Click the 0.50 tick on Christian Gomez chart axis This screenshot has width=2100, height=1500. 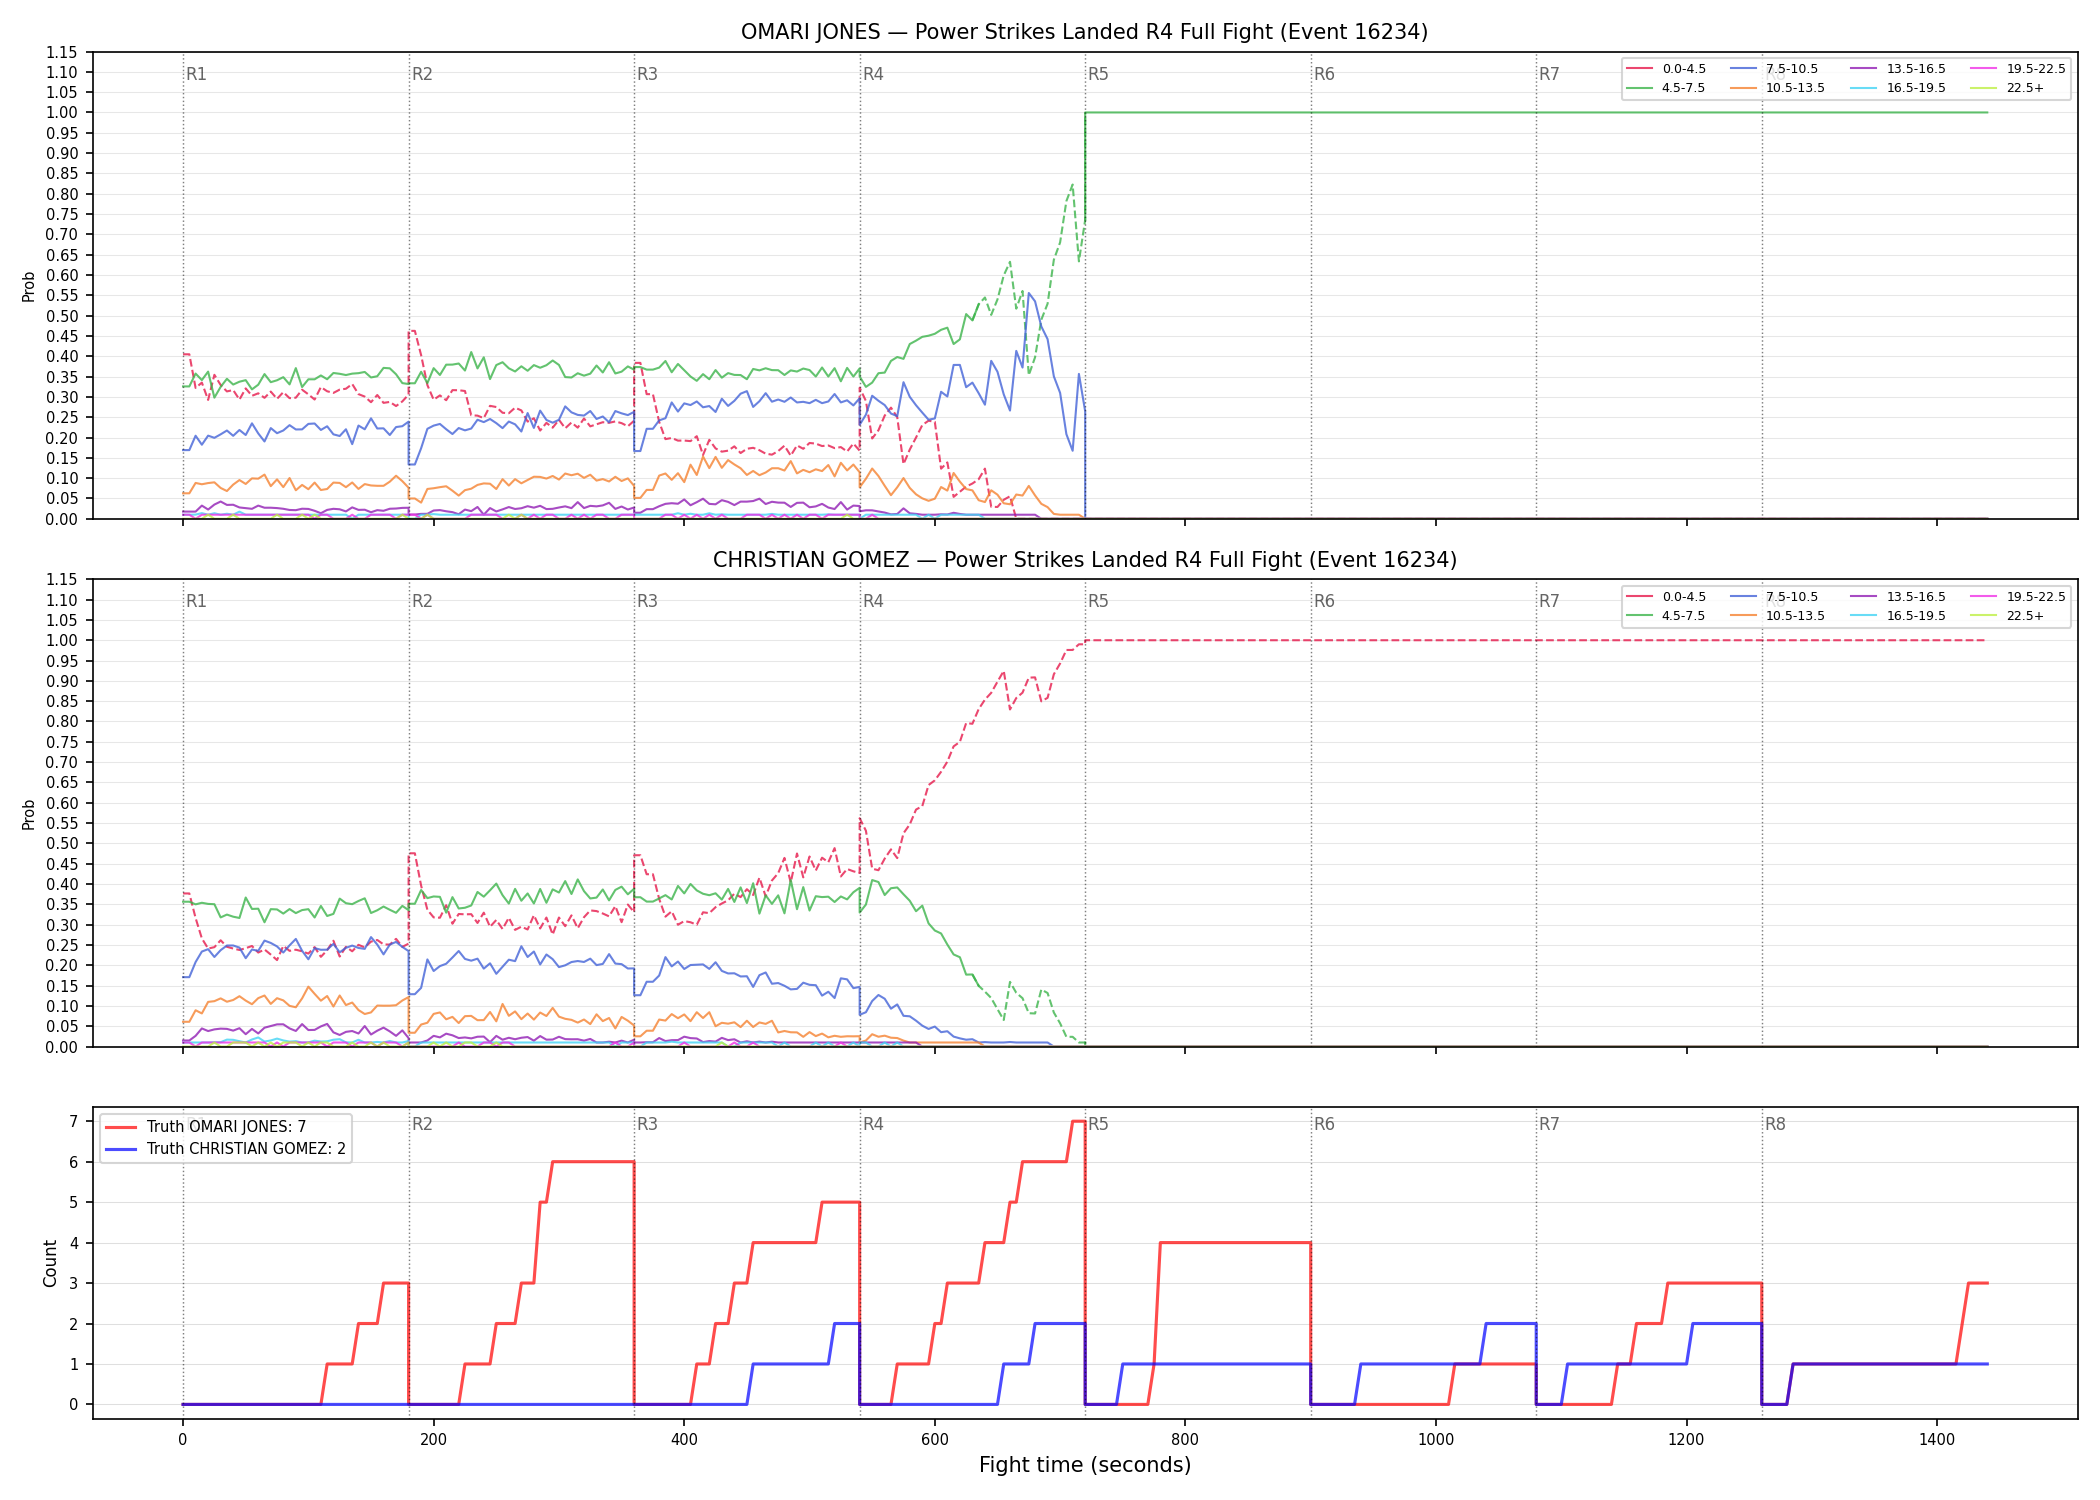click(x=62, y=844)
